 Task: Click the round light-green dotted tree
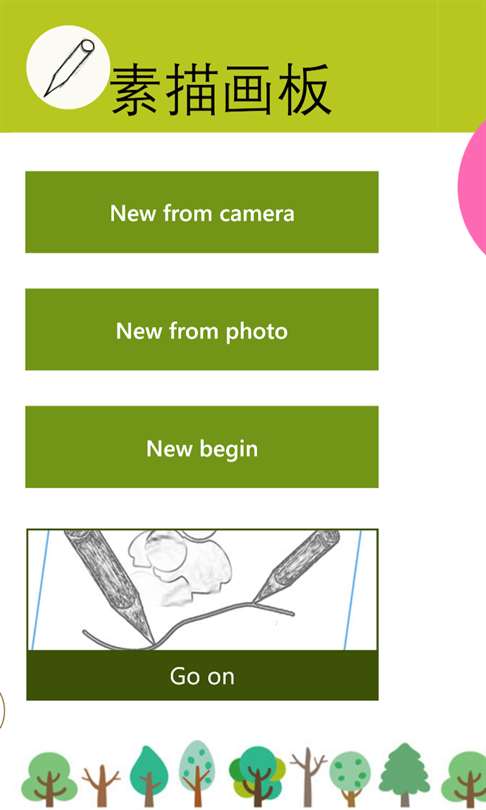tap(350, 778)
